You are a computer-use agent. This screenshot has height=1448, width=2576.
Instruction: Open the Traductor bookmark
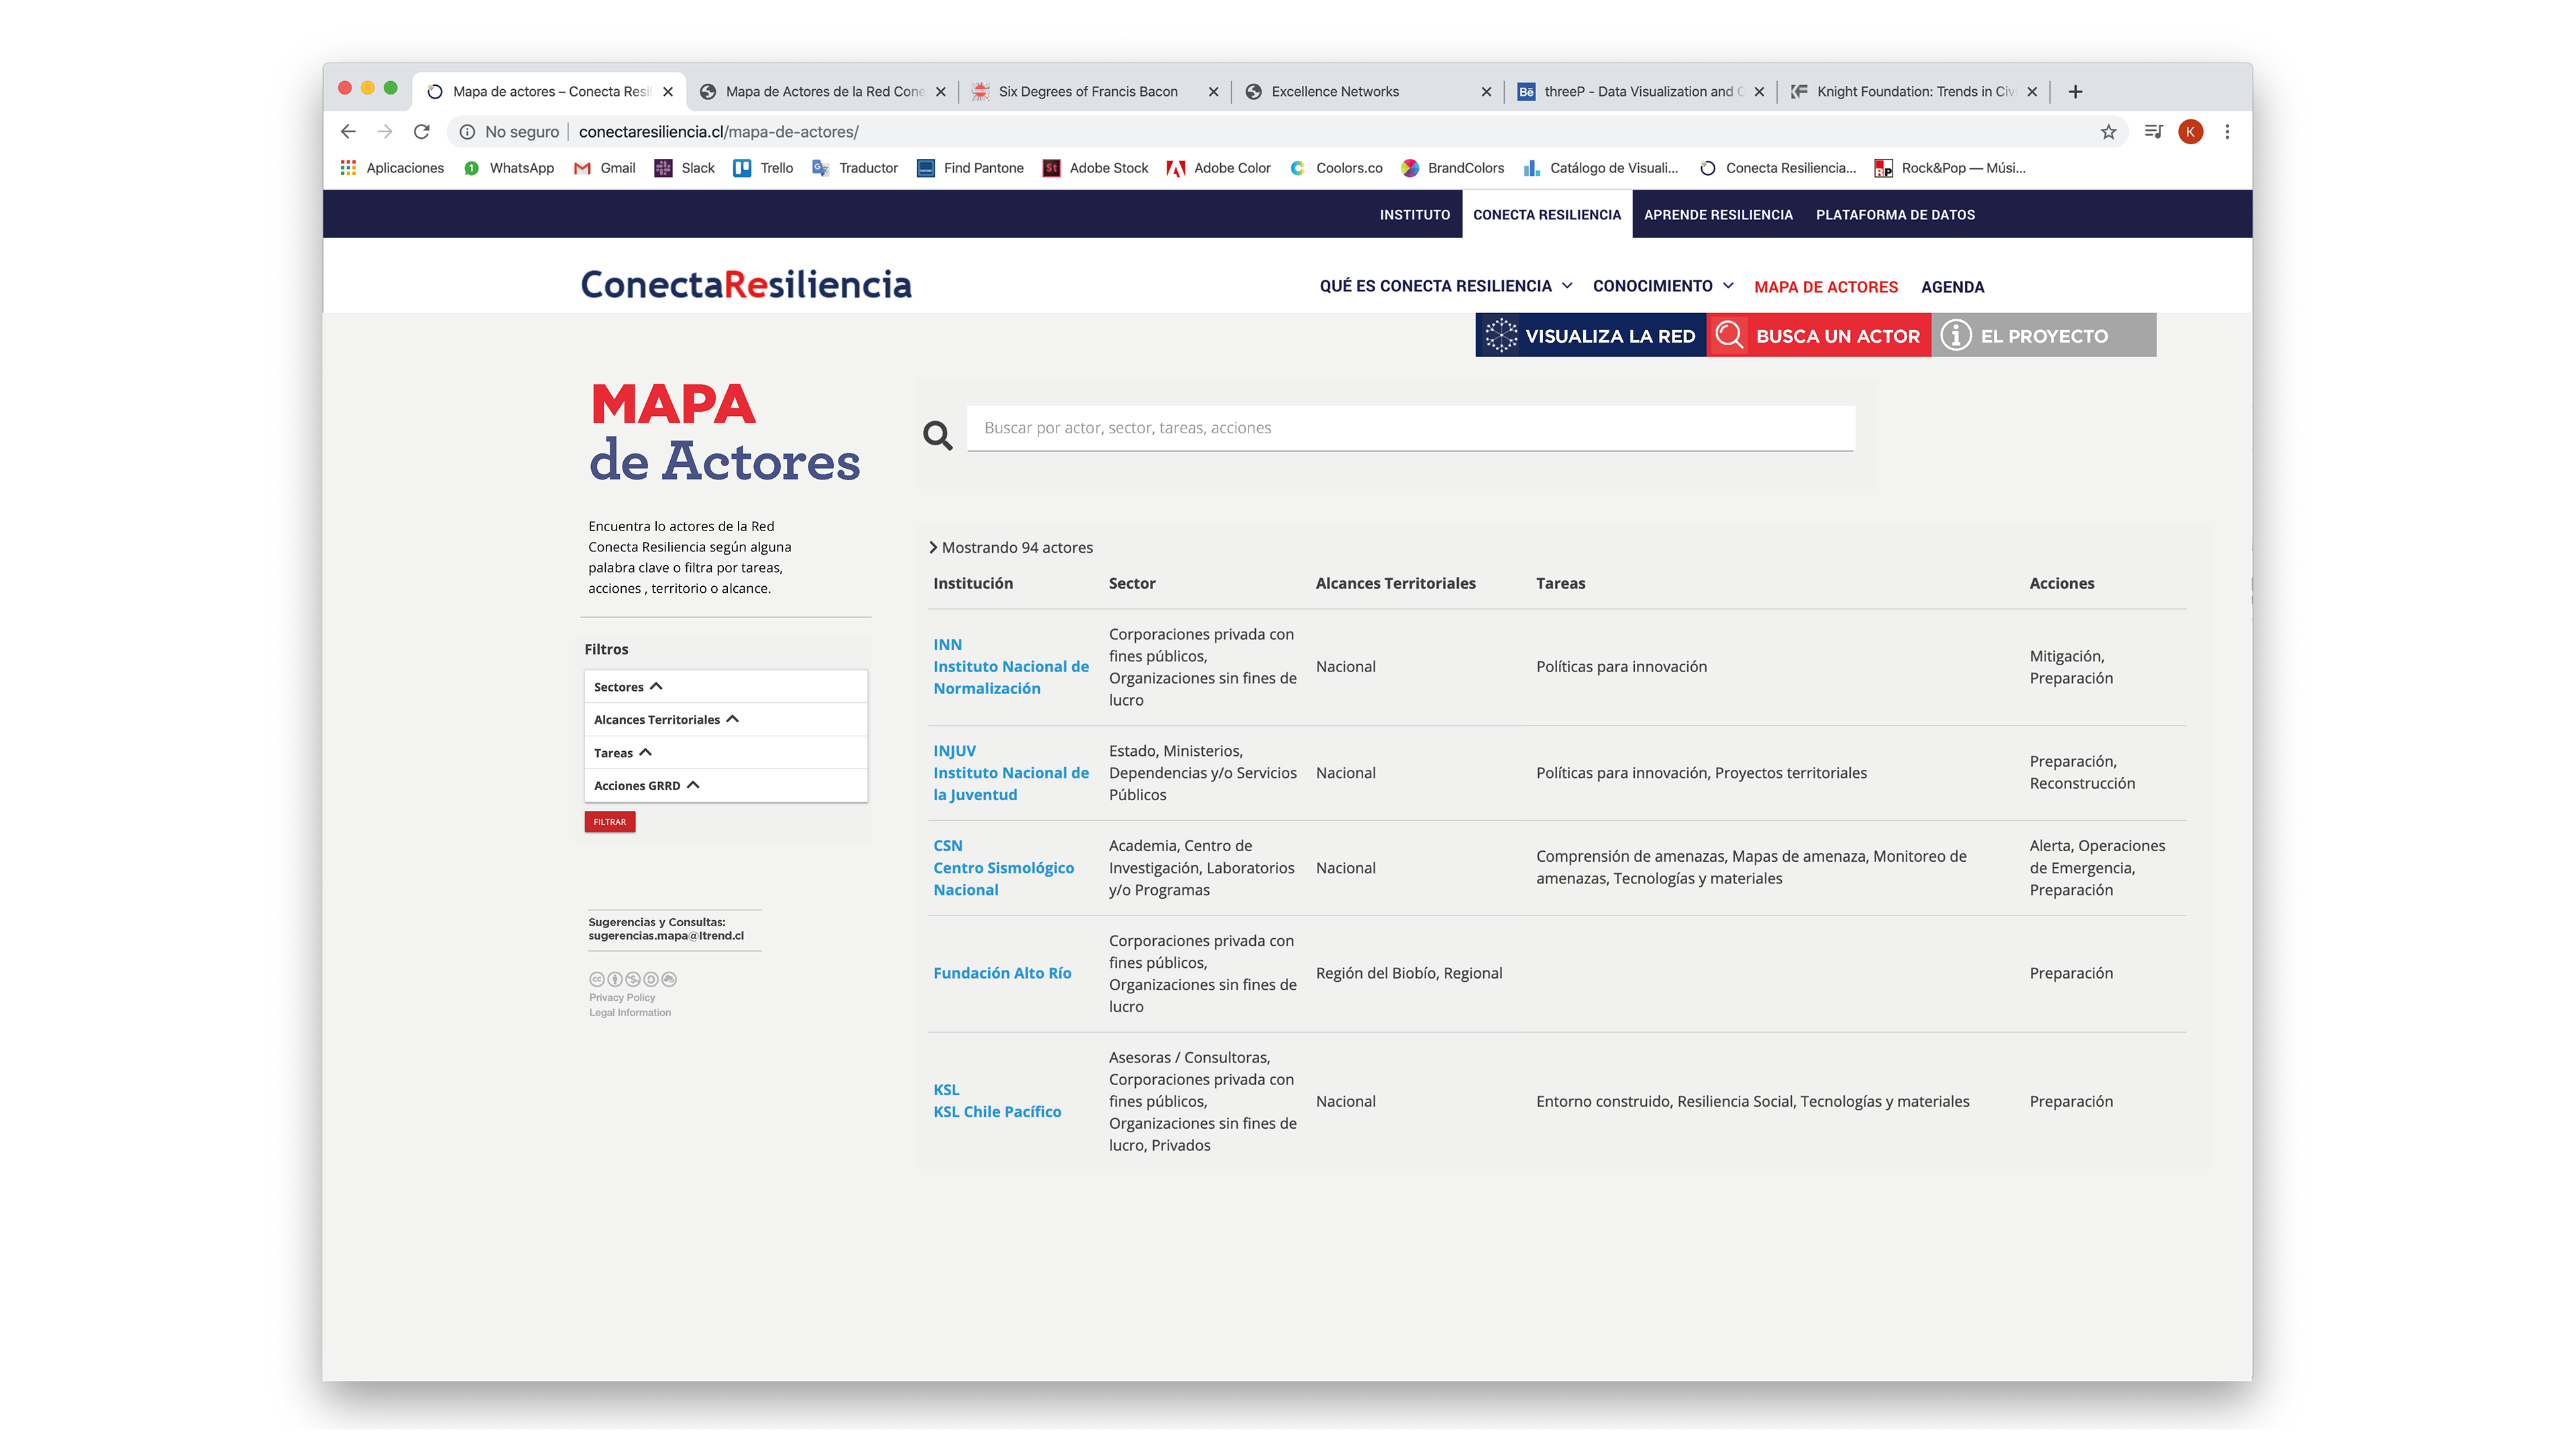click(855, 168)
